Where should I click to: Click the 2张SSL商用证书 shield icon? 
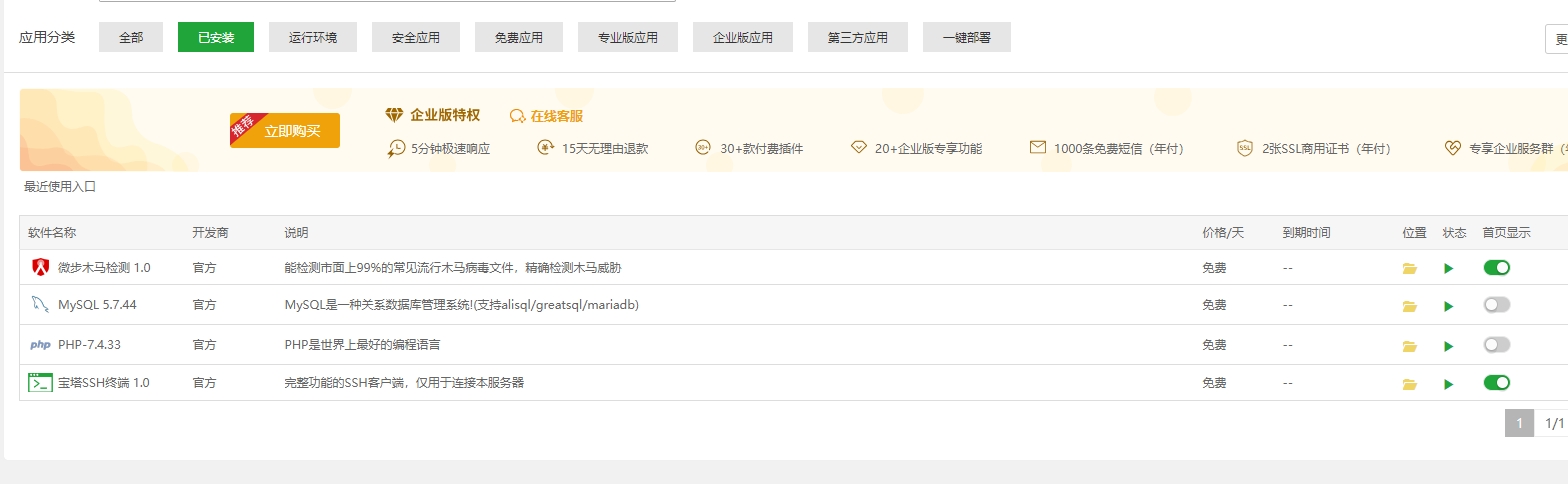(1245, 148)
